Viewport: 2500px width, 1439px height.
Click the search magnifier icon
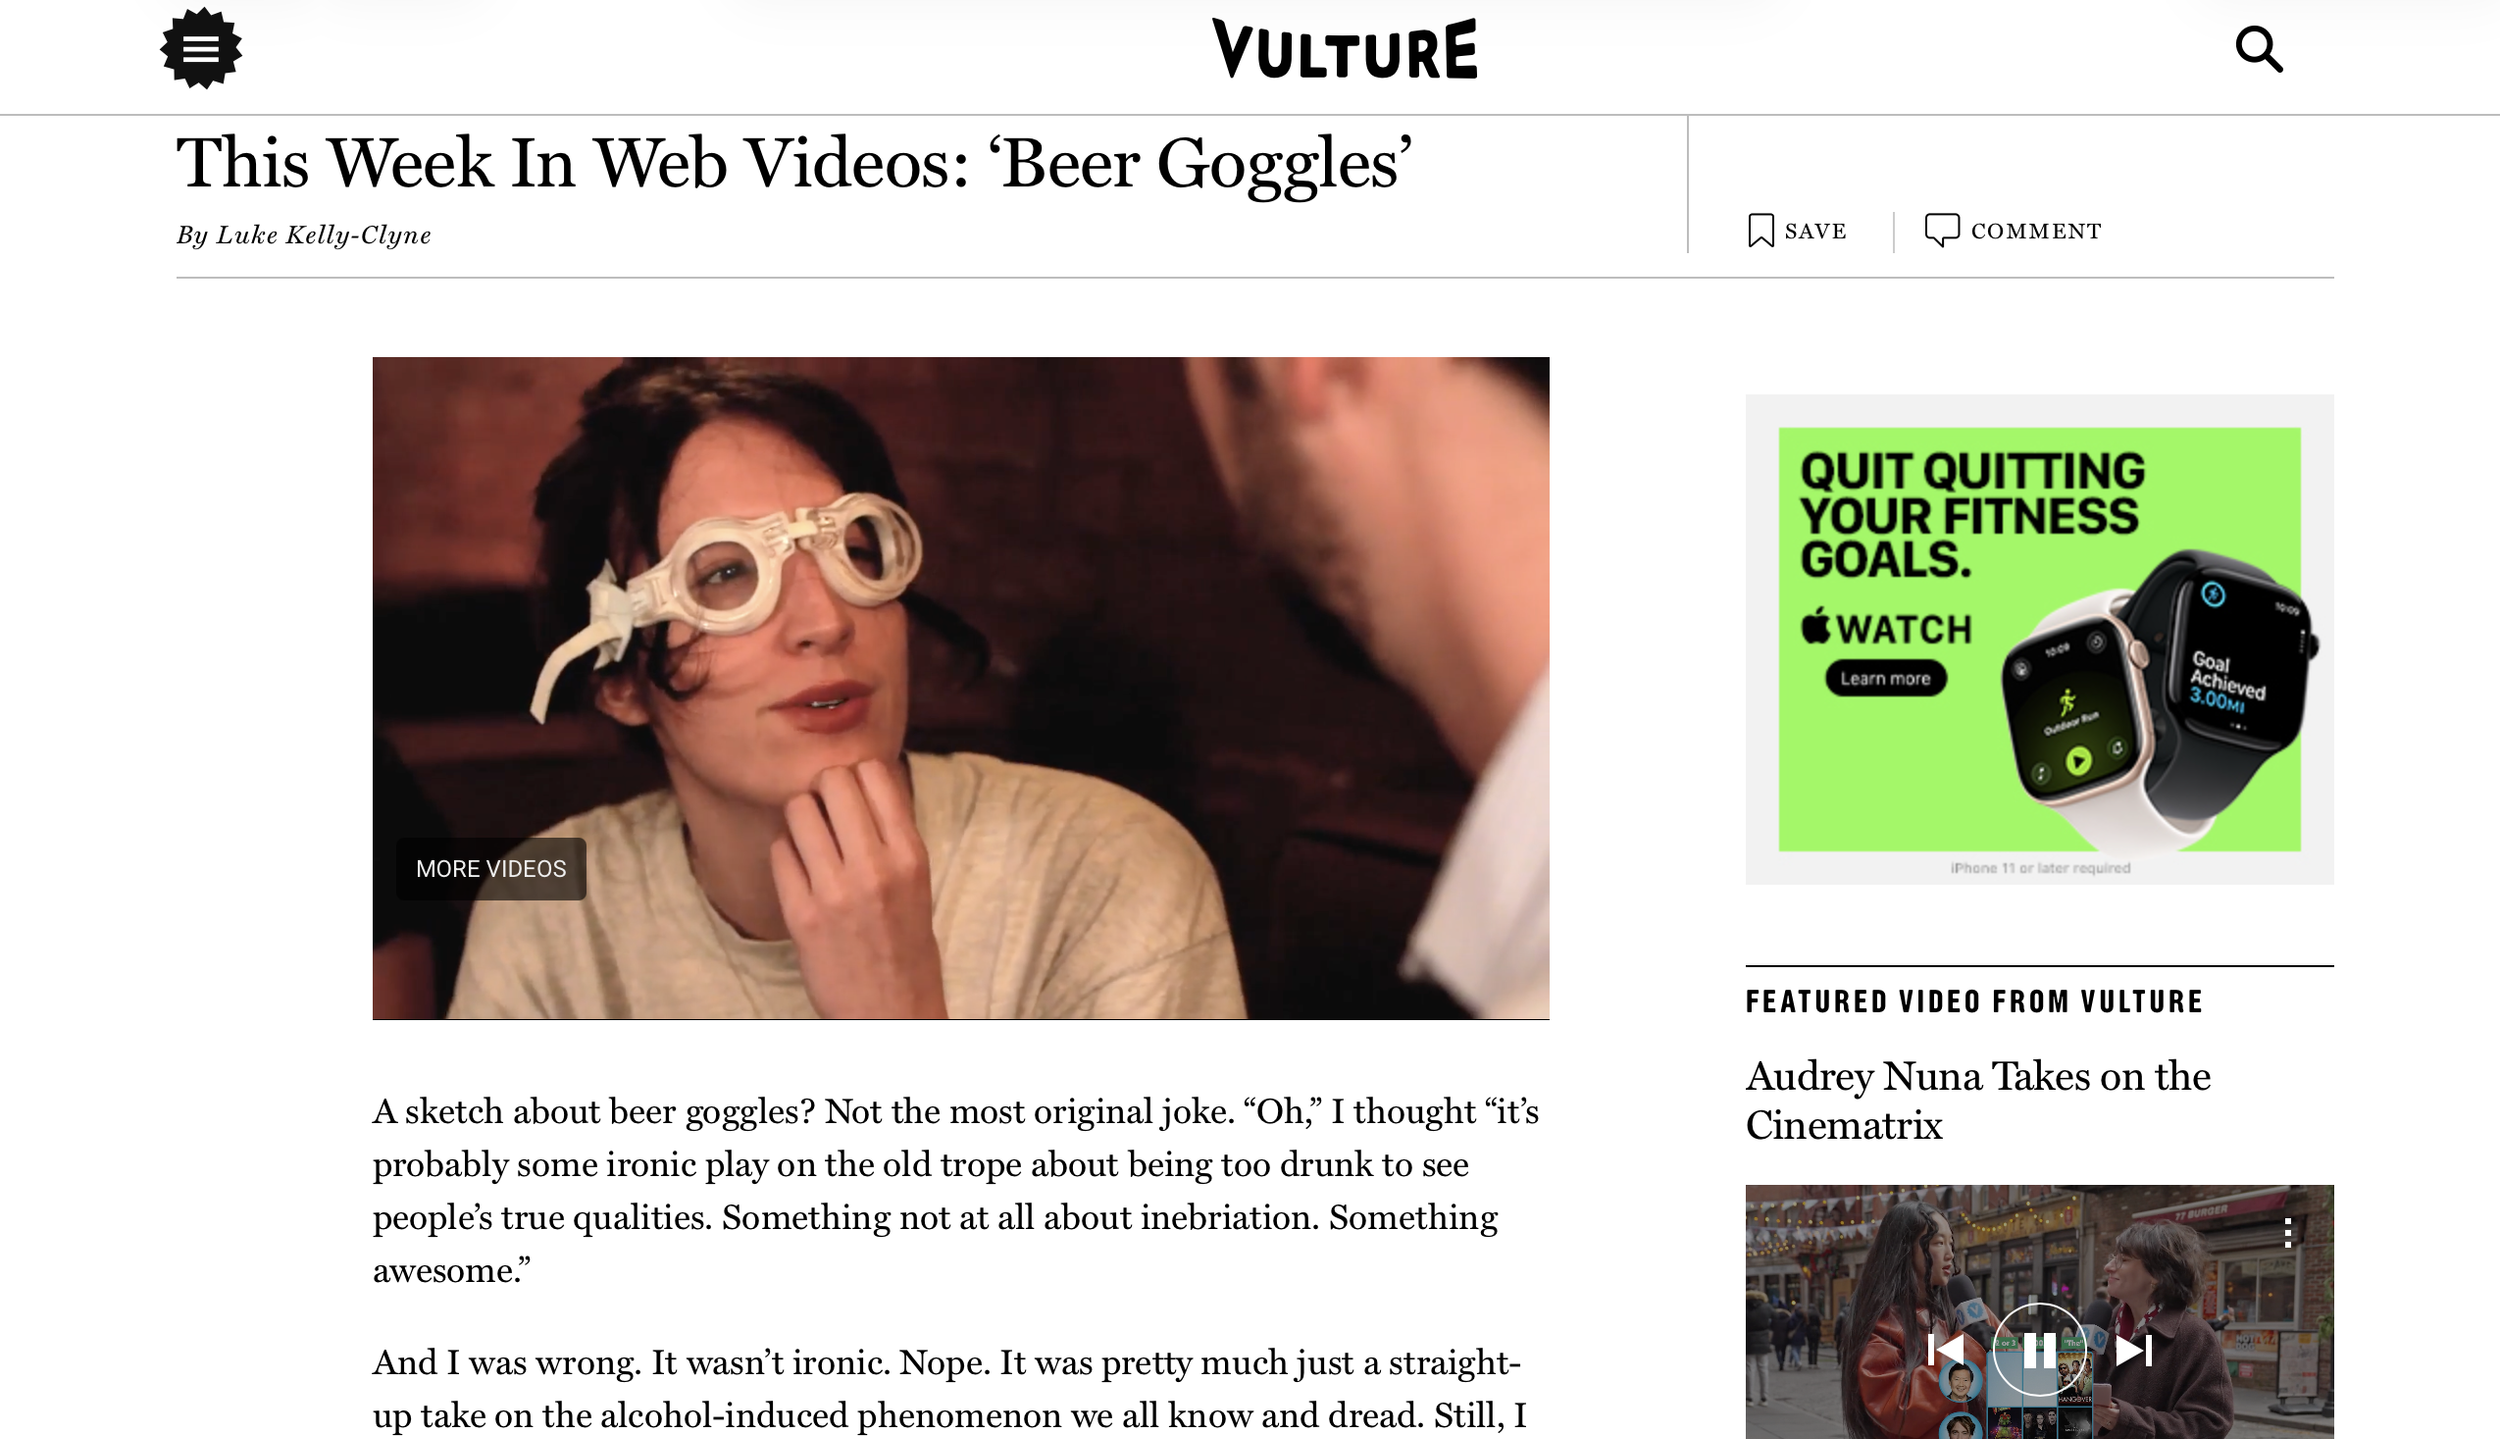pyautogui.click(x=2258, y=49)
